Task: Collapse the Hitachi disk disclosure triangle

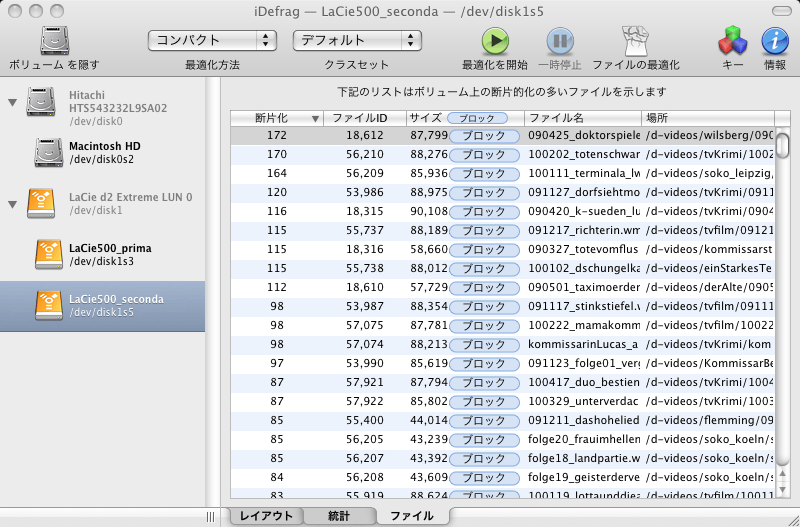Action: 13,103
